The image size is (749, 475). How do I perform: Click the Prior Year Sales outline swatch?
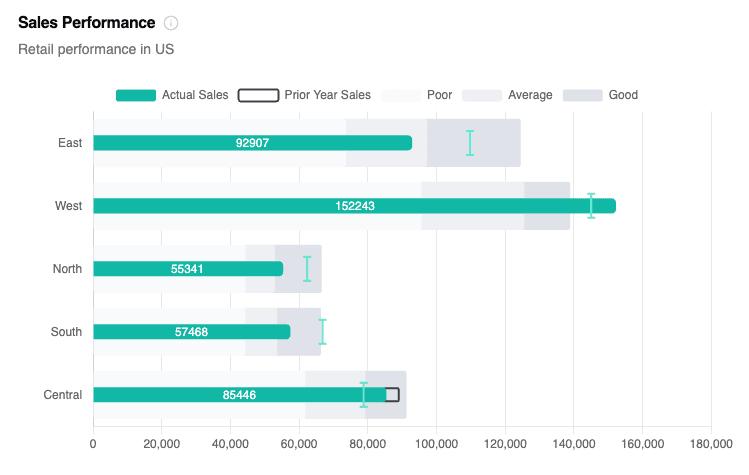[258, 95]
